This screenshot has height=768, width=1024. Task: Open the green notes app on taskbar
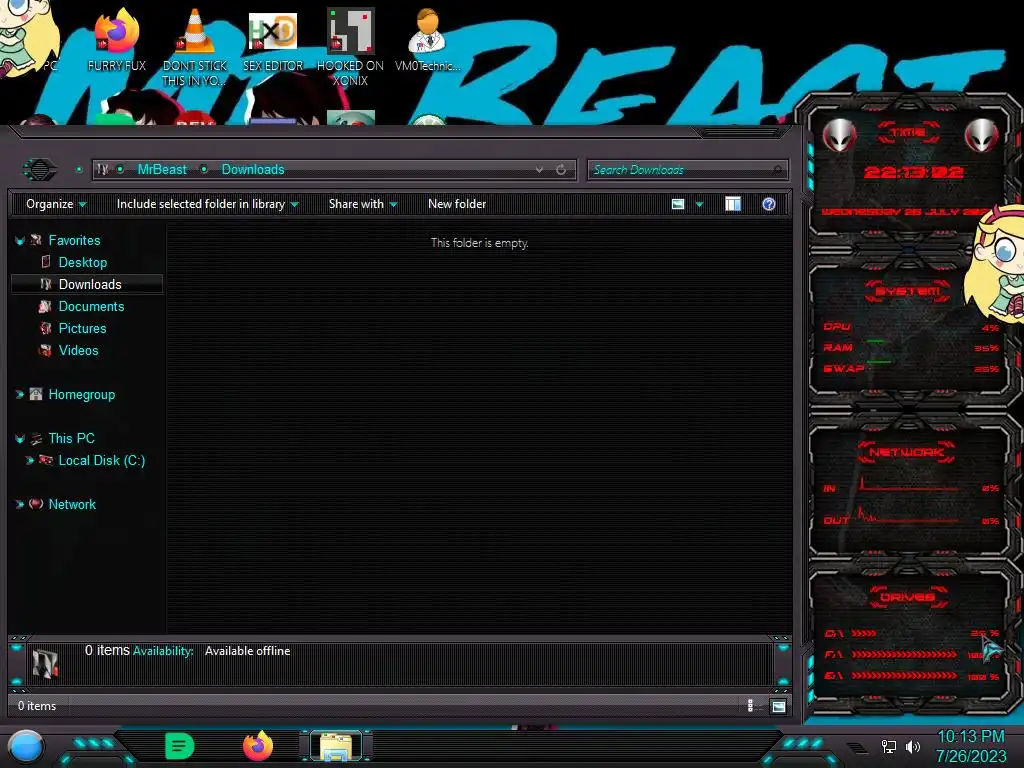click(x=179, y=746)
